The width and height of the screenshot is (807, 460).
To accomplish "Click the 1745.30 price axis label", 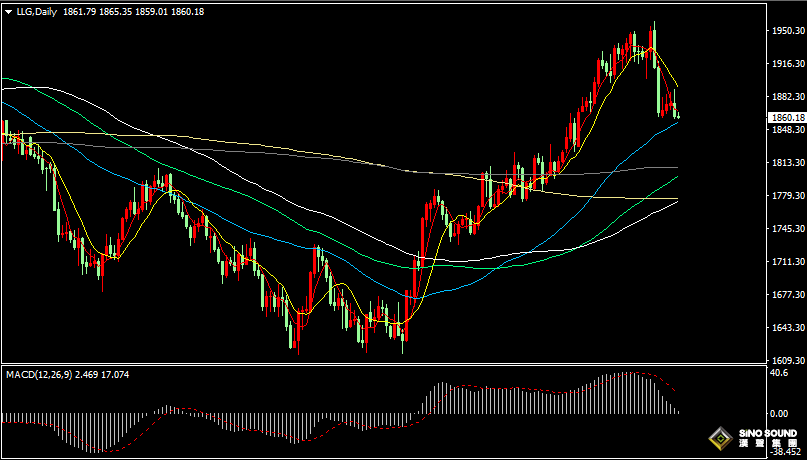I will click(788, 228).
